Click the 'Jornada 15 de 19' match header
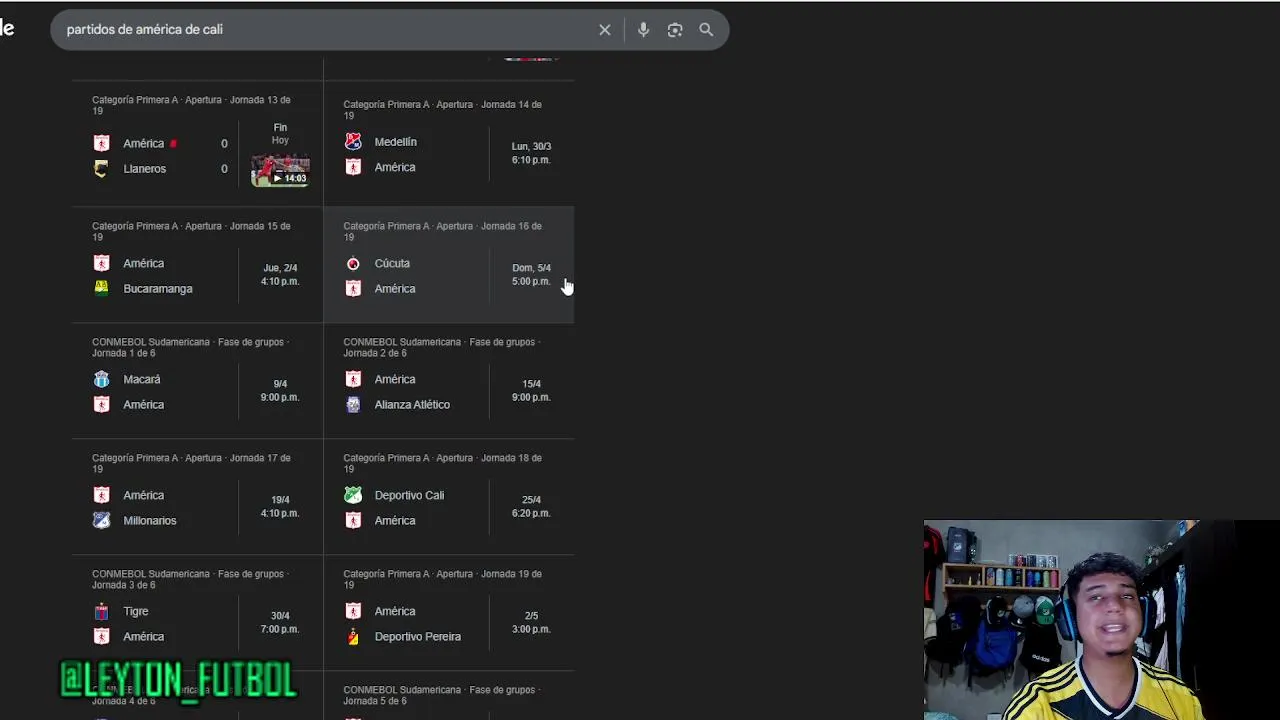The height and width of the screenshot is (720, 1280). click(192, 231)
